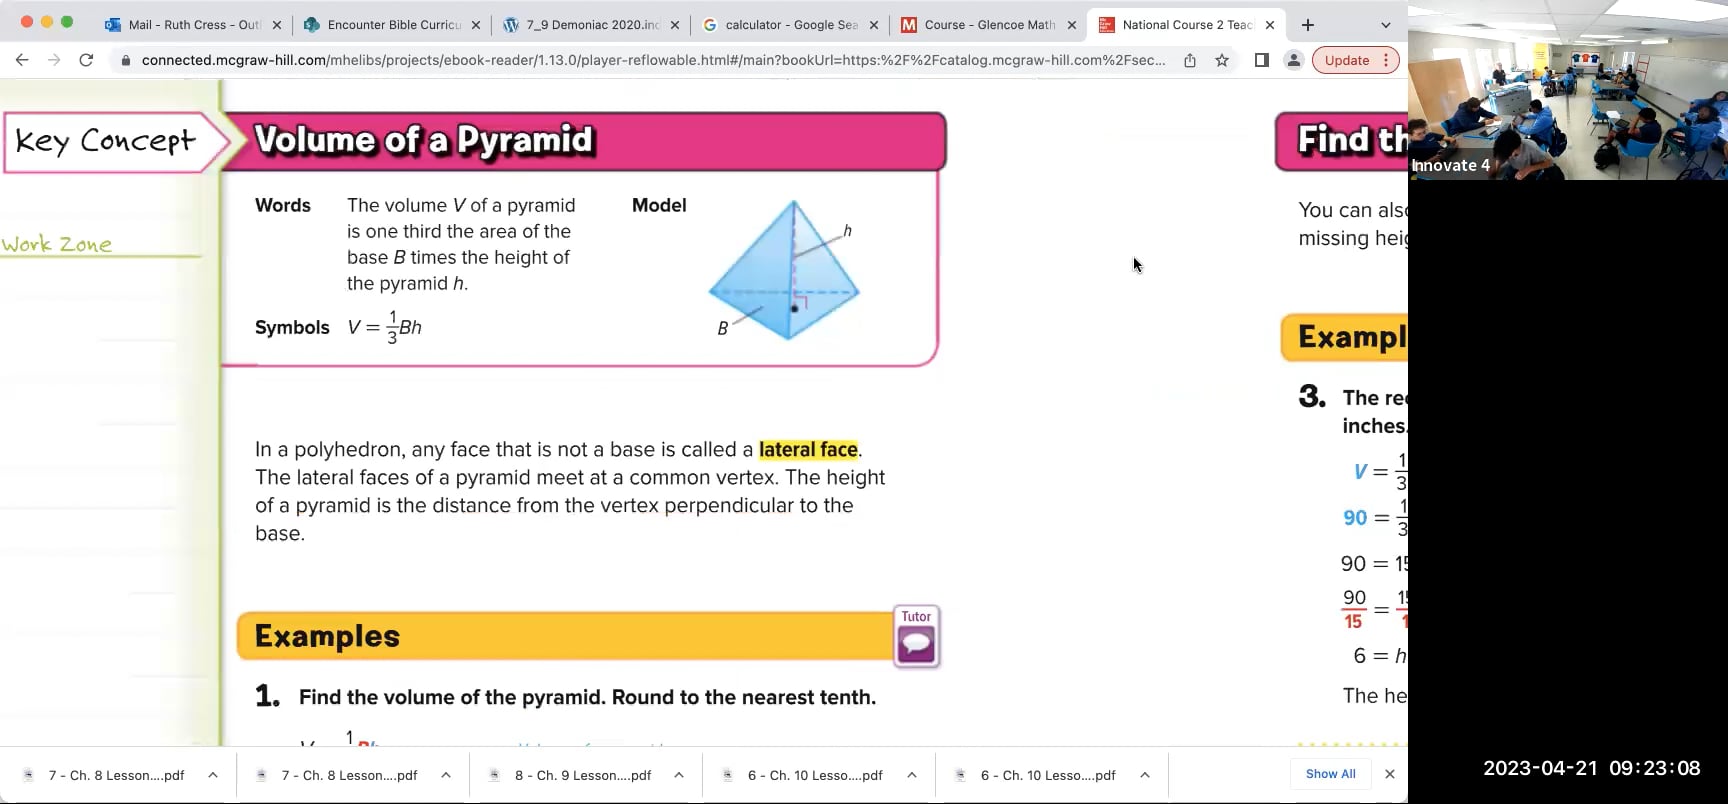This screenshot has width=1728, height=804.
Task: Close the Course - Glencoe Math tab
Action: coord(1072,25)
